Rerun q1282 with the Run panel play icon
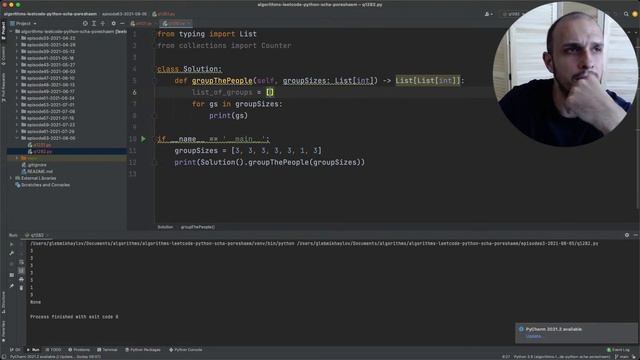This screenshot has width=640, height=360. pos(11,244)
